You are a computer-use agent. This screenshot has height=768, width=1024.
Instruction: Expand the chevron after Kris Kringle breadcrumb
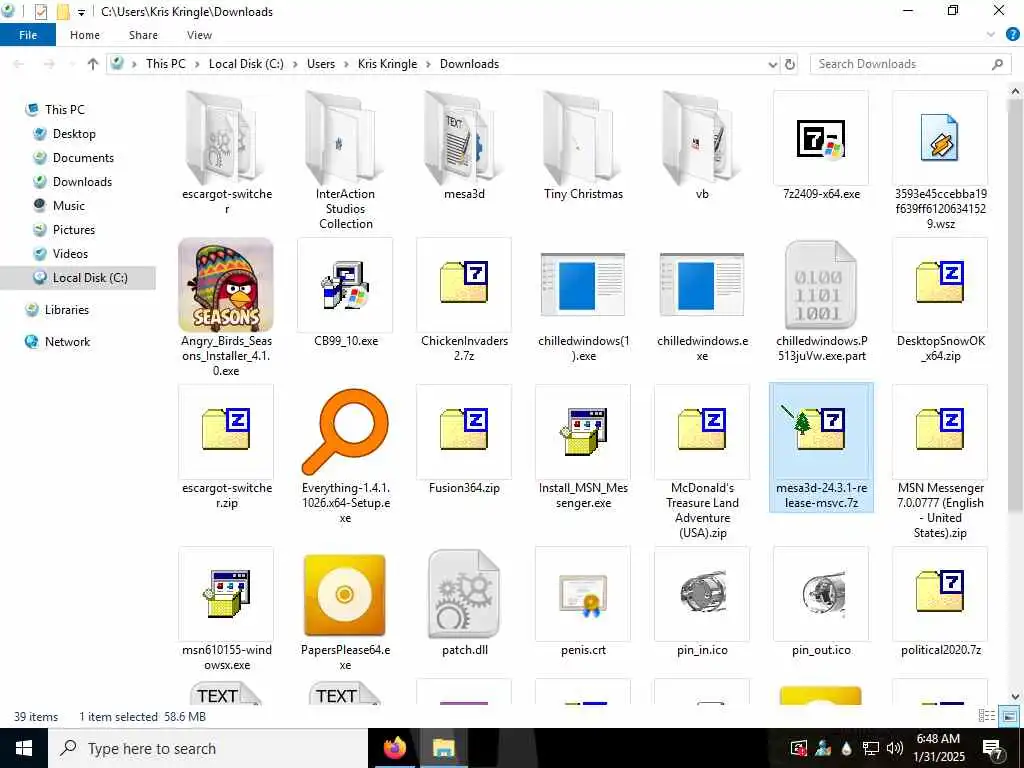tap(428, 64)
